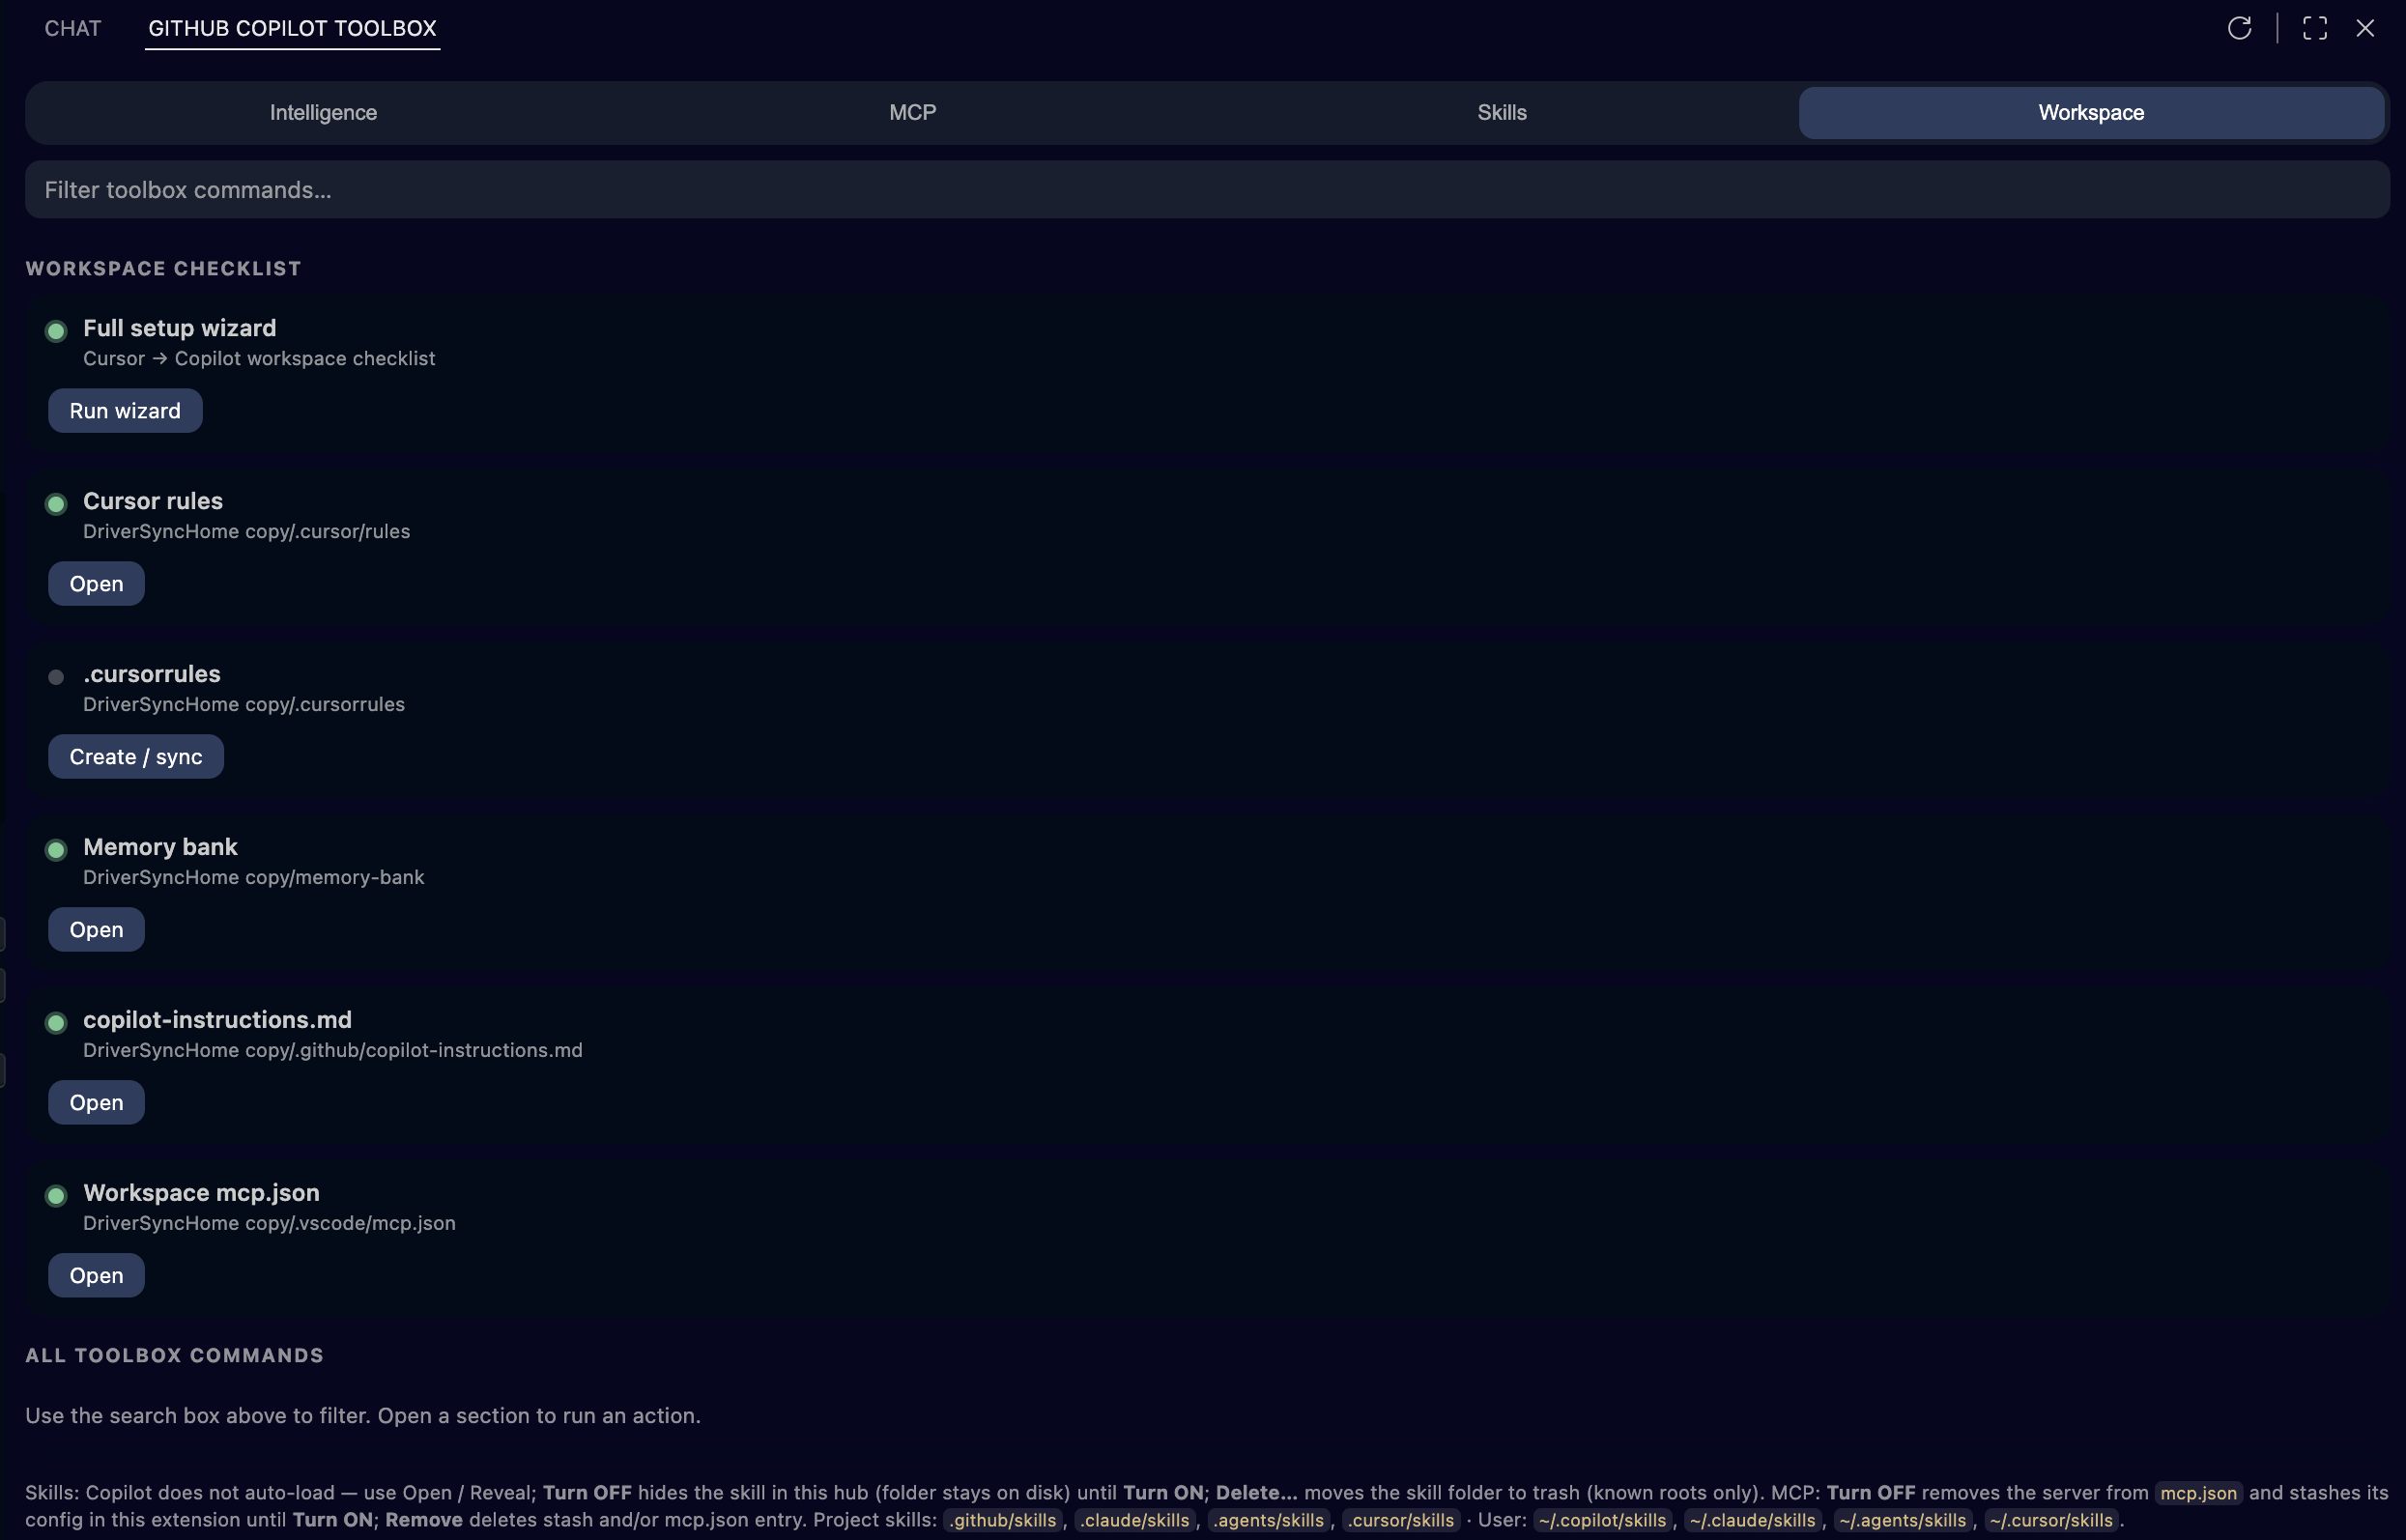
Task: Click gray status dot beside .cursorrules
Action: click(x=56, y=677)
